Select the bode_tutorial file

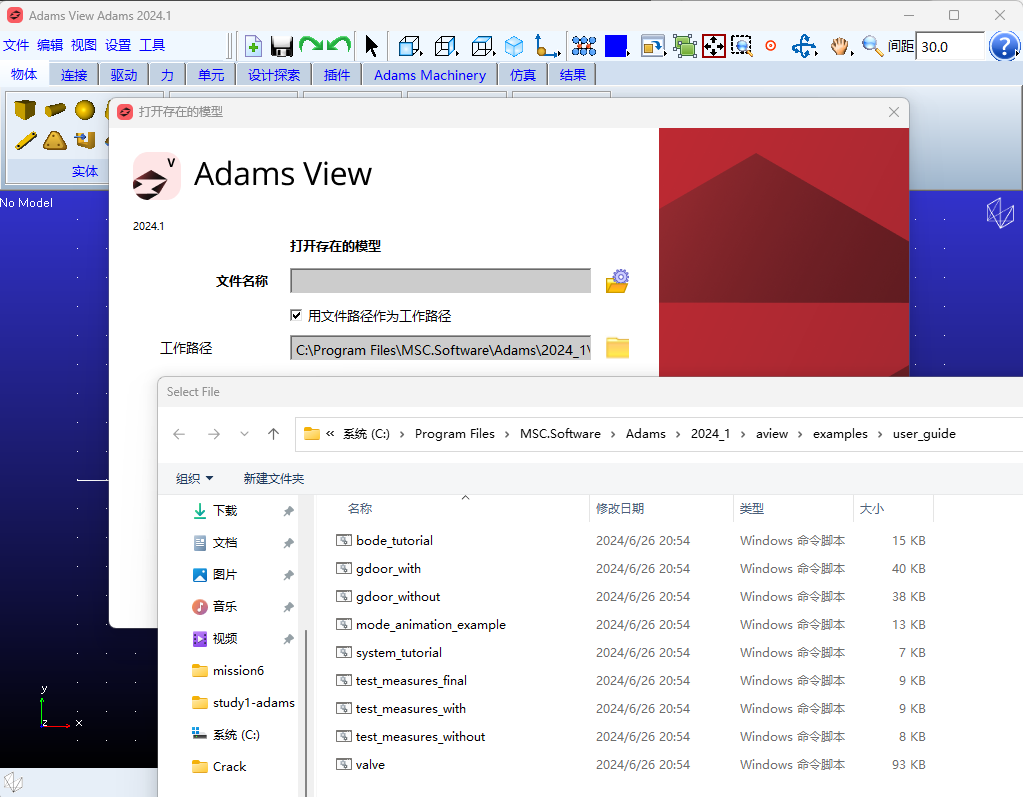(394, 541)
